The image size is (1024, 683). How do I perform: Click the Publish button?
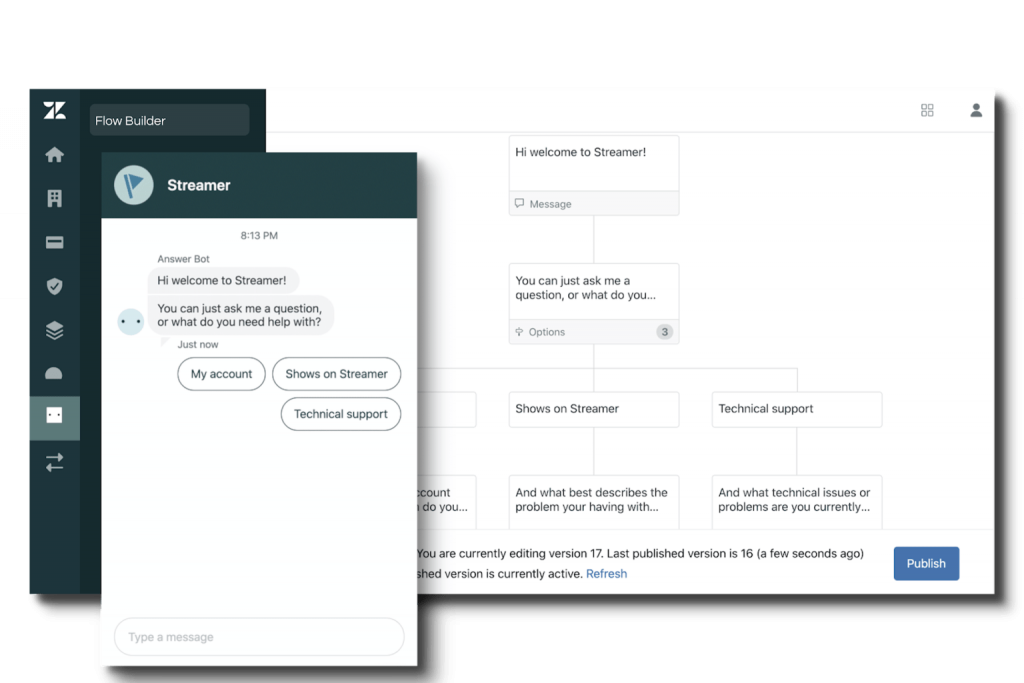[926, 564]
